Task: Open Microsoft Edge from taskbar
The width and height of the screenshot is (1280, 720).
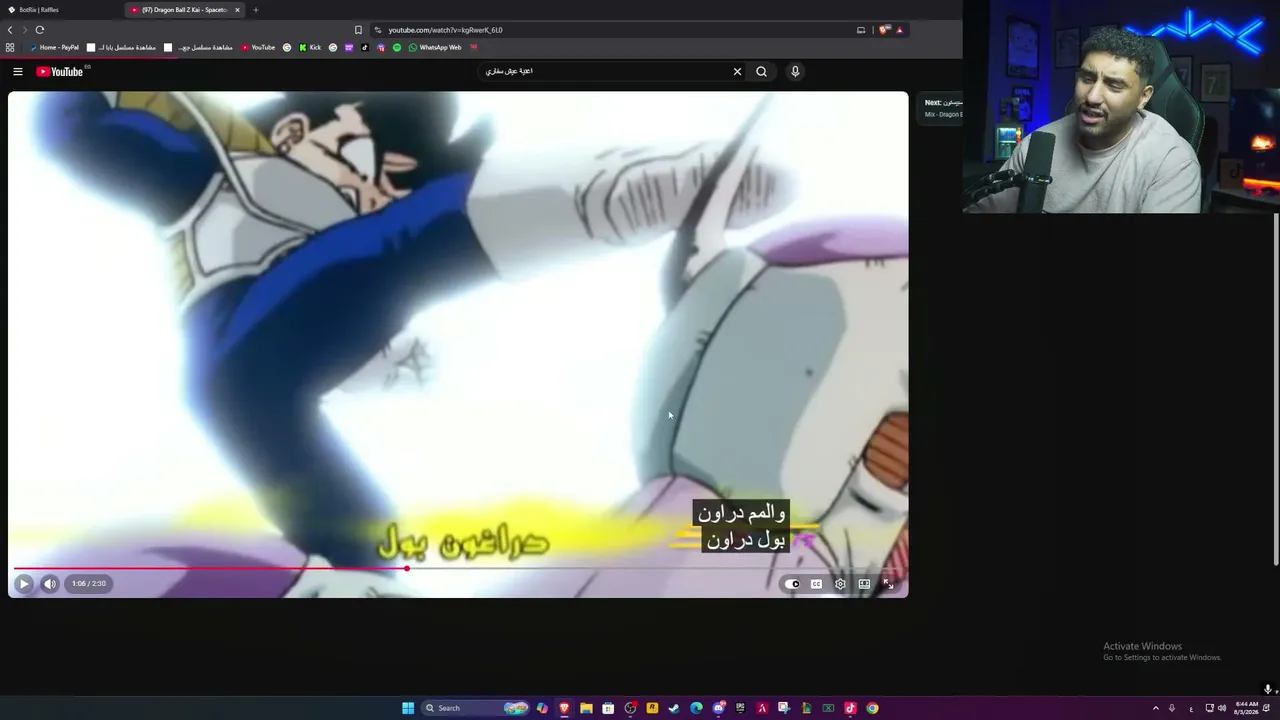Action: 696,708
